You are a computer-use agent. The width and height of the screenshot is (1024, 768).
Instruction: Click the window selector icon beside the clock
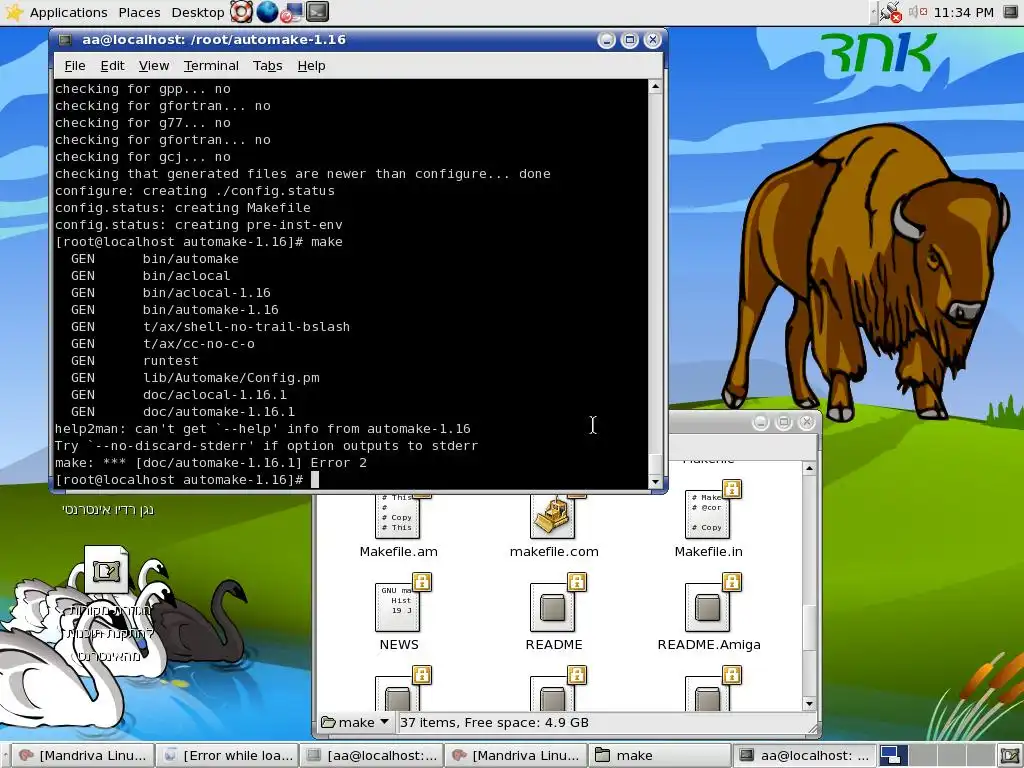(1010, 12)
